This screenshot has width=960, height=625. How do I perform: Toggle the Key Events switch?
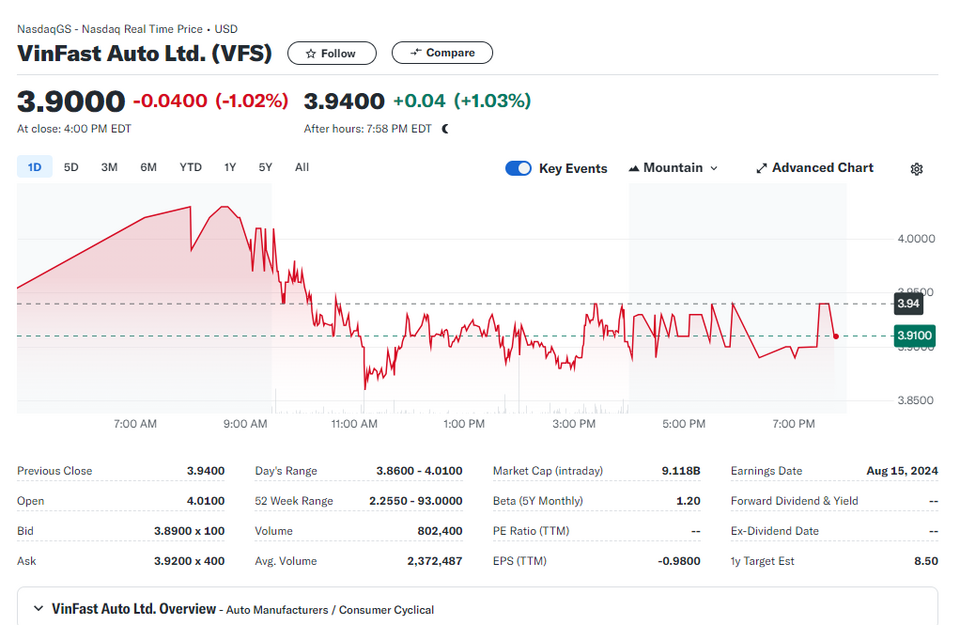[518, 168]
